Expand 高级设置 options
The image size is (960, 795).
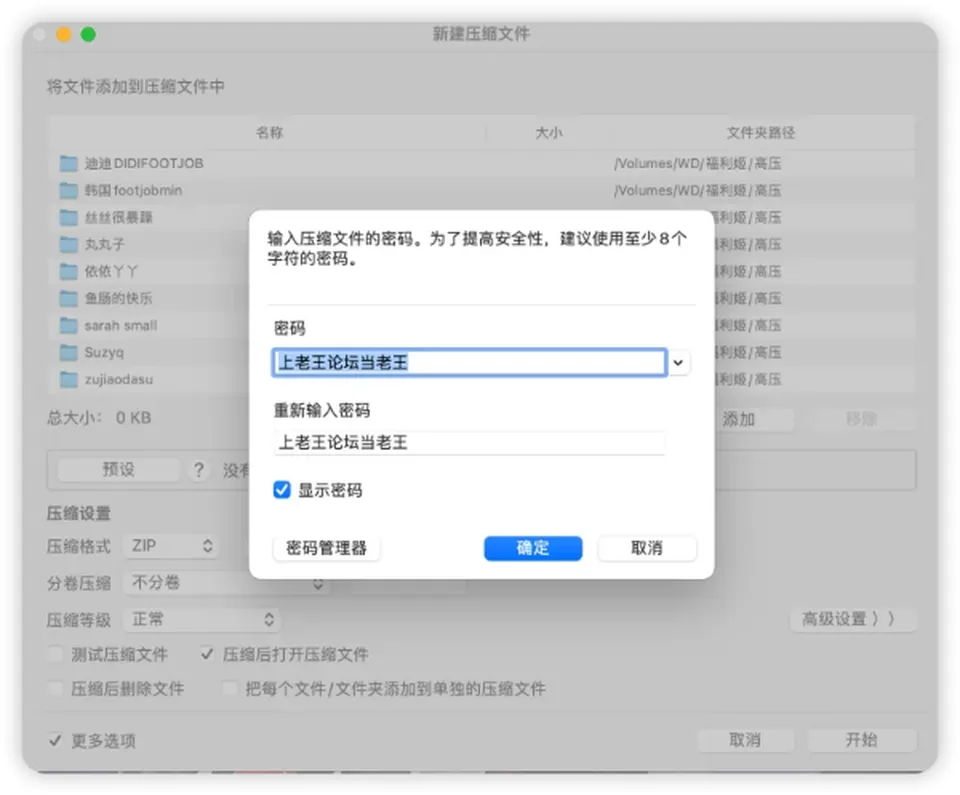pos(852,619)
